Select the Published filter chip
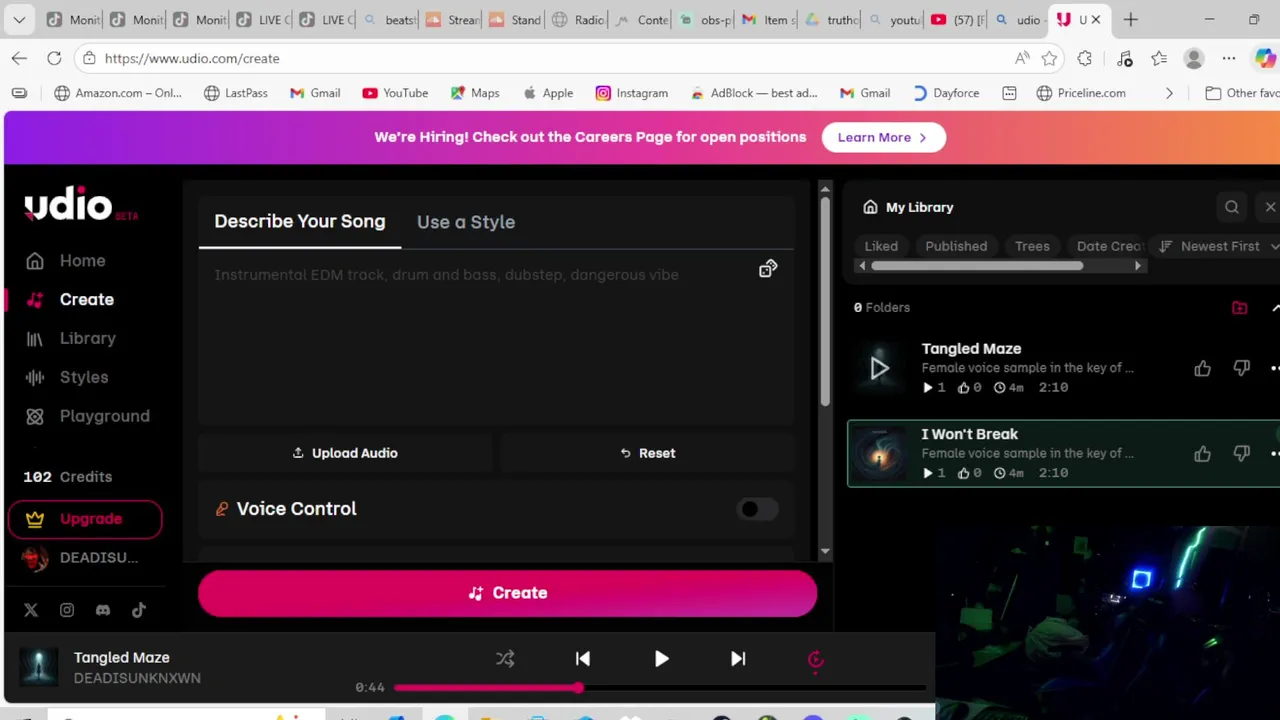Viewport: 1280px width, 720px height. pyautogui.click(x=956, y=246)
